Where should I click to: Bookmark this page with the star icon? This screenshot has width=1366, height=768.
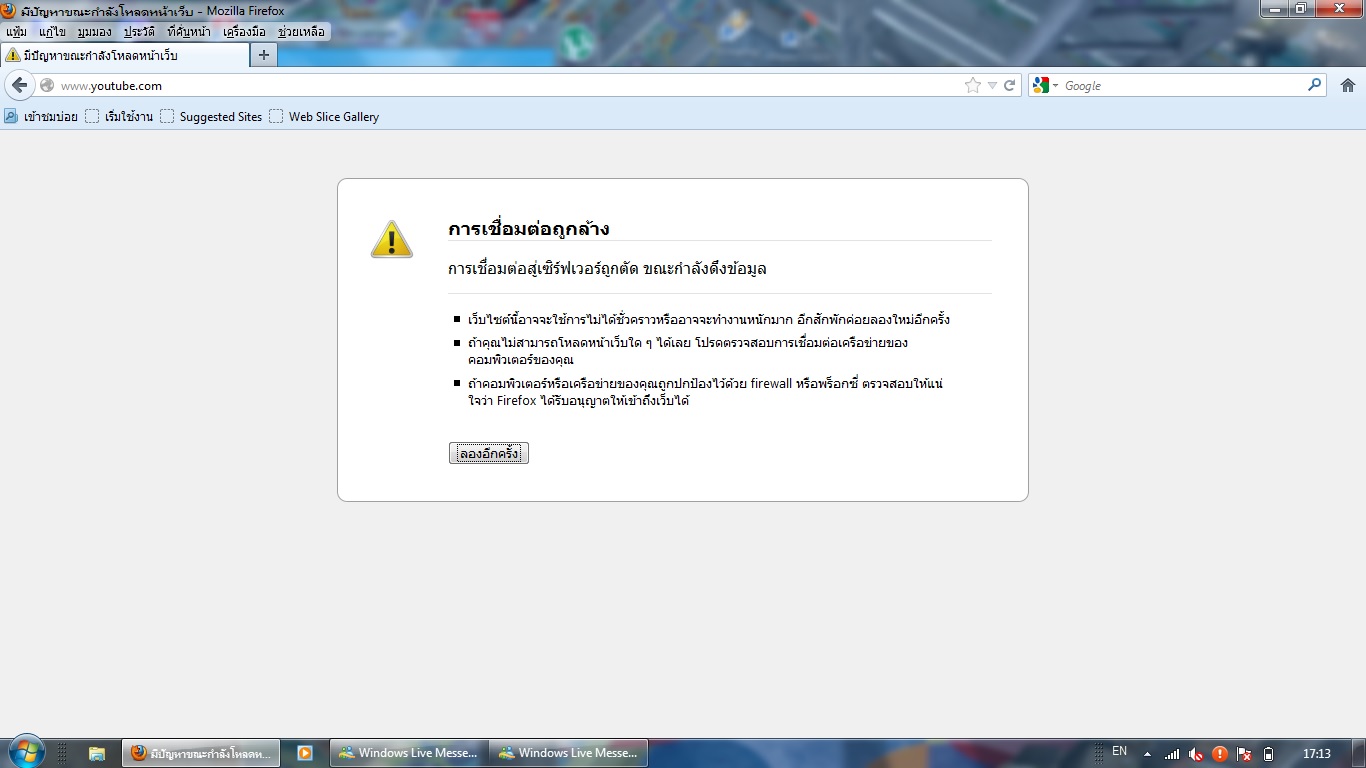coord(972,85)
